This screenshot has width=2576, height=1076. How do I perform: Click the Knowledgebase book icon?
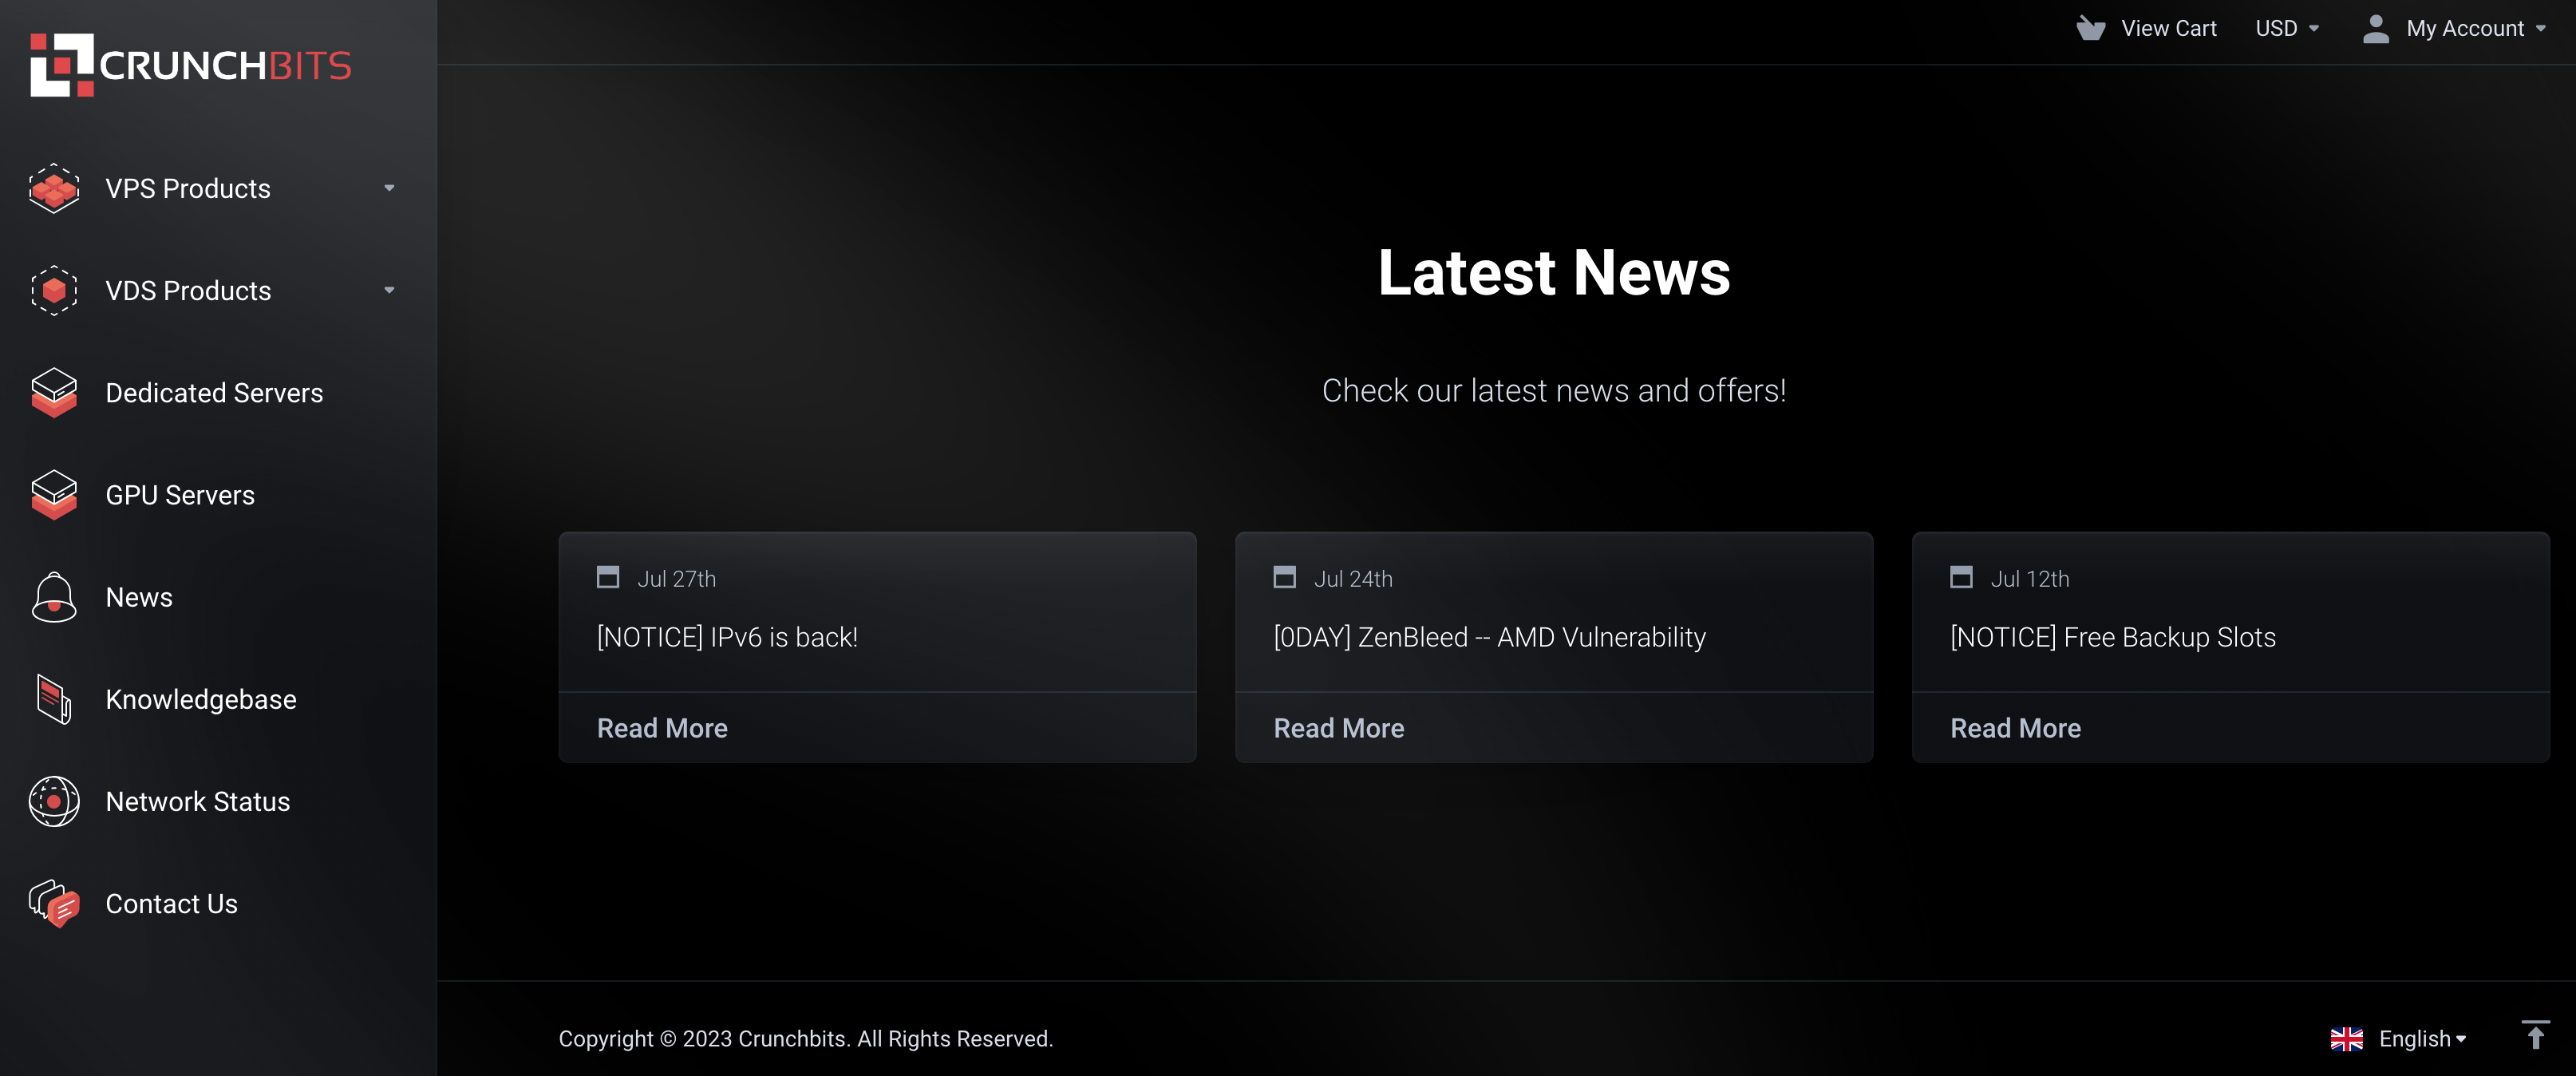(54, 699)
